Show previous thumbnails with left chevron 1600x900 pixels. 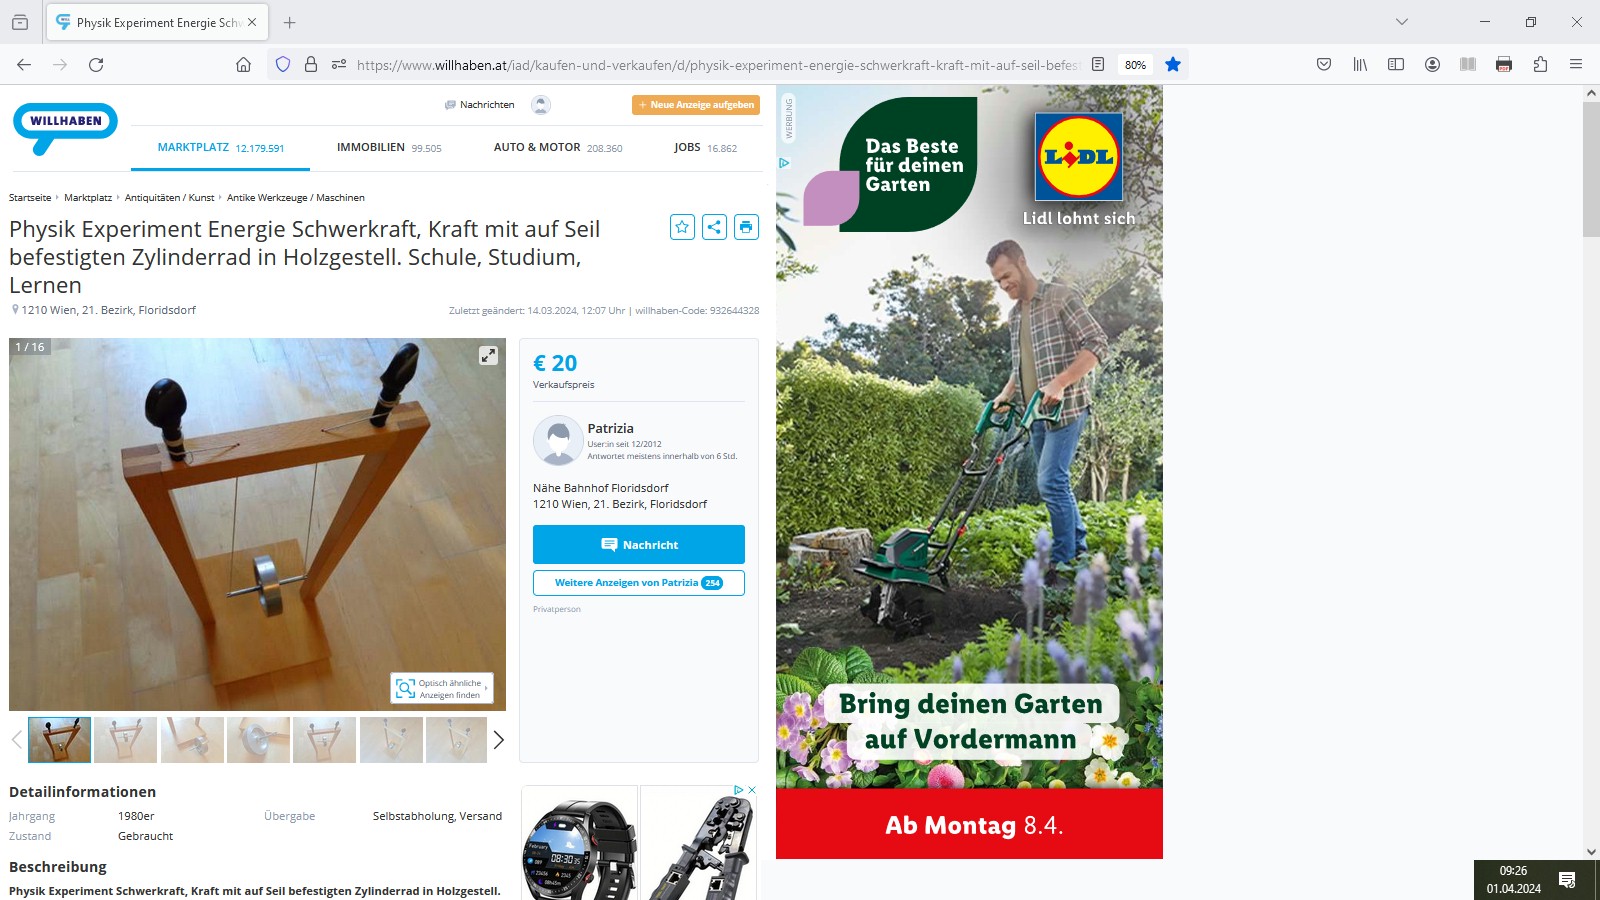click(16, 740)
